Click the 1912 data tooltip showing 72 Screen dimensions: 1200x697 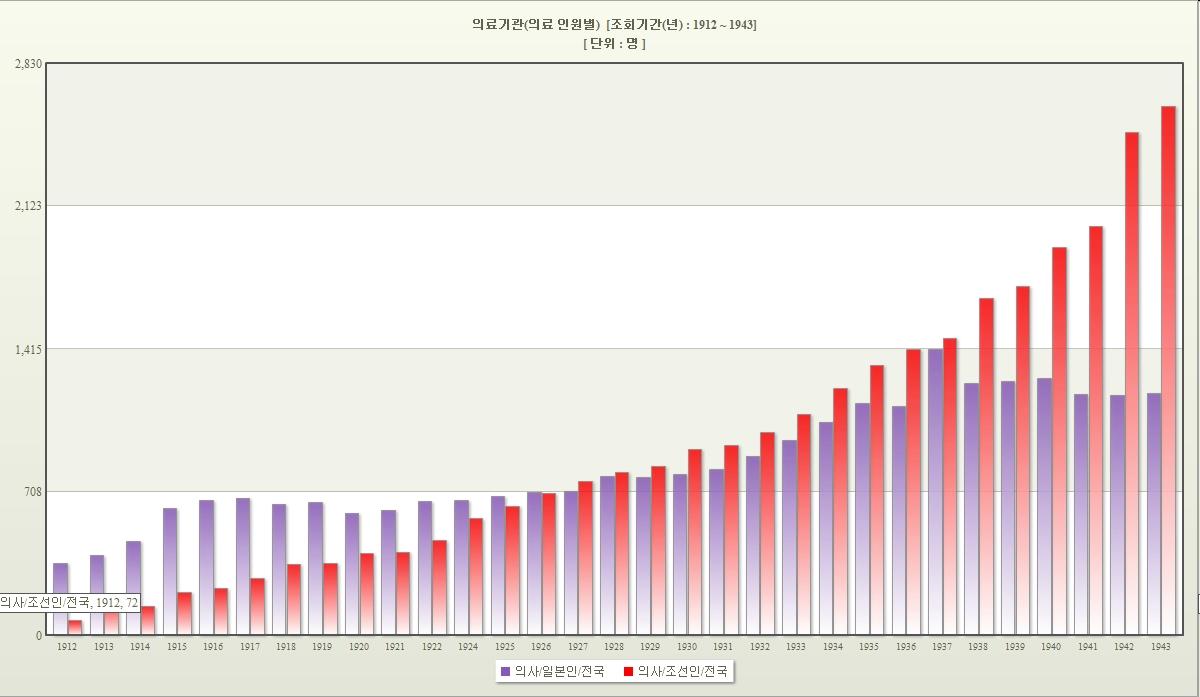(69, 602)
